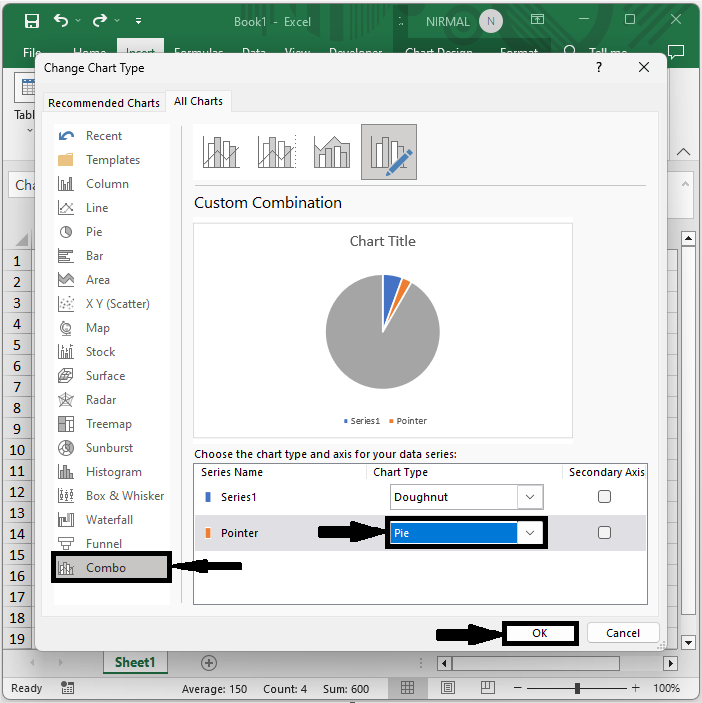Viewport: 702px width, 703px height.
Task: Click horizontal scrollbar right arrow
Action: (x=671, y=663)
